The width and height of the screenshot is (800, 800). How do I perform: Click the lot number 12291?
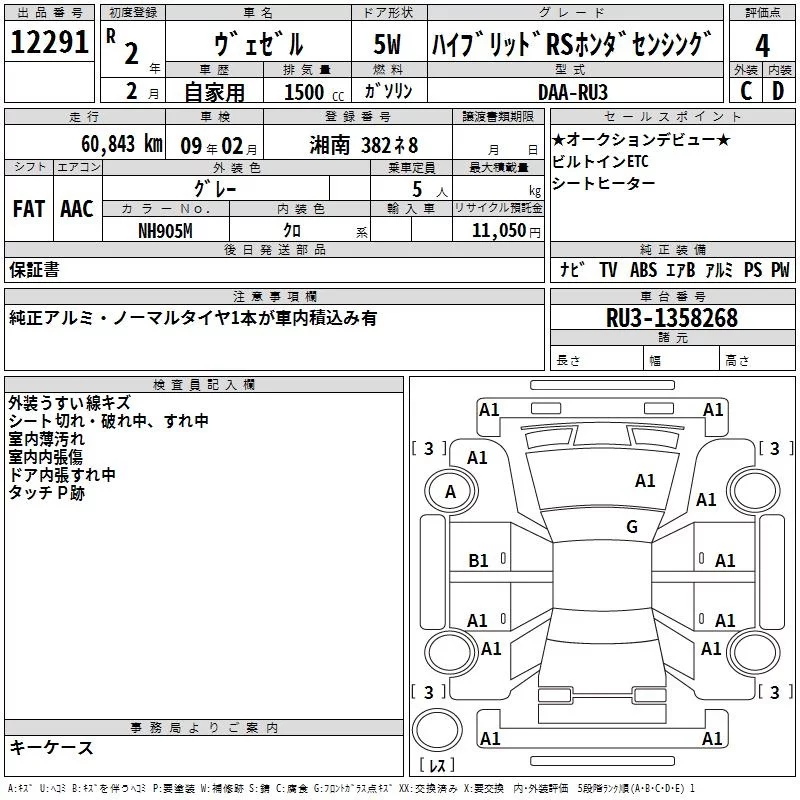pos(49,41)
